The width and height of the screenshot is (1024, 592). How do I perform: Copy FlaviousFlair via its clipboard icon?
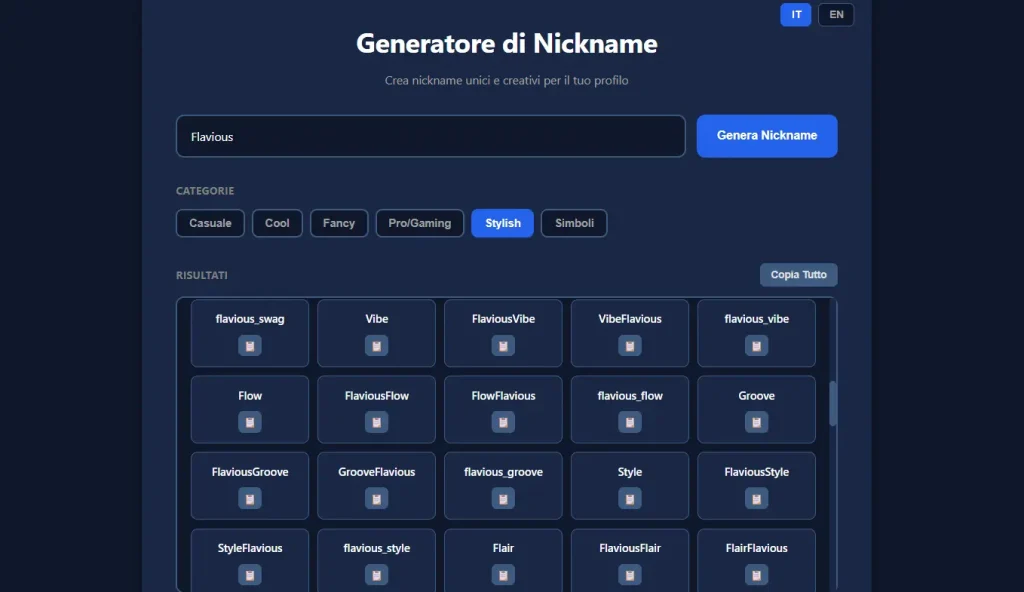tap(630, 575)
